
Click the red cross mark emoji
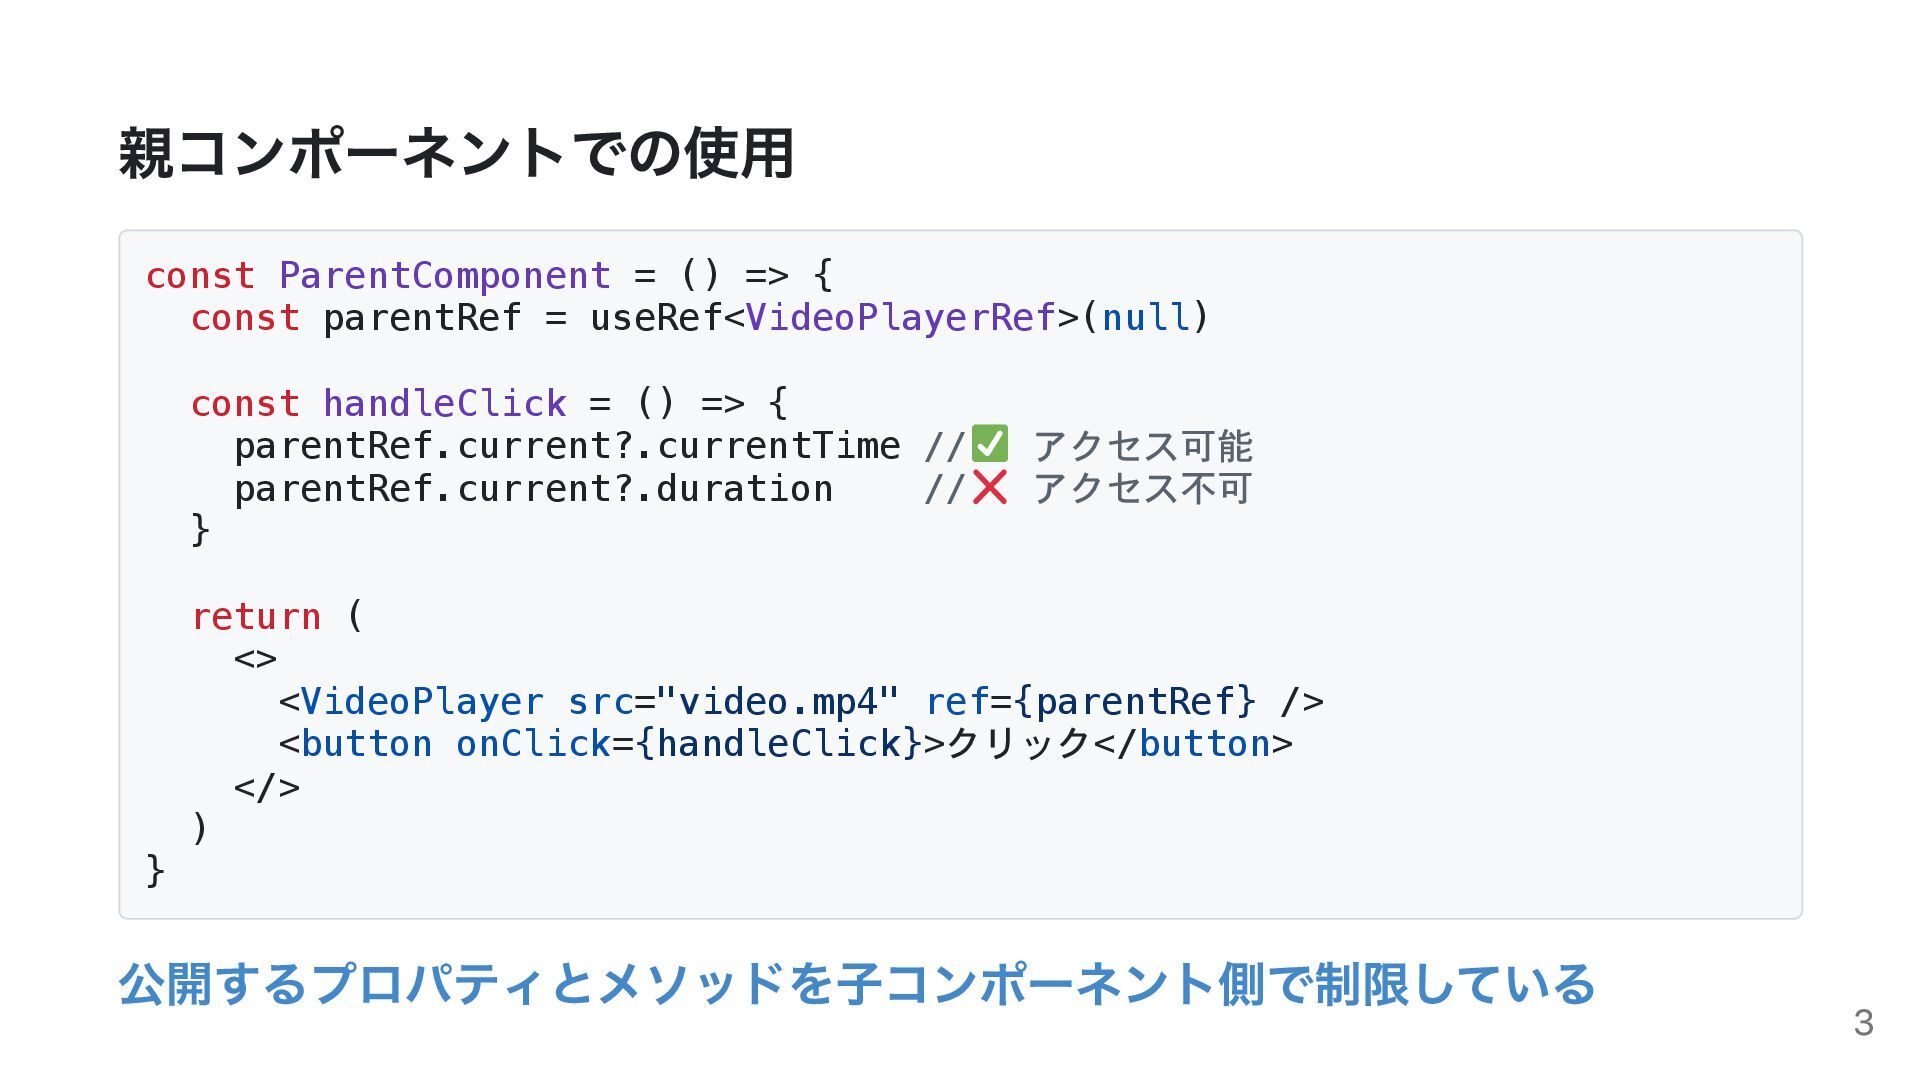(989, 487)
